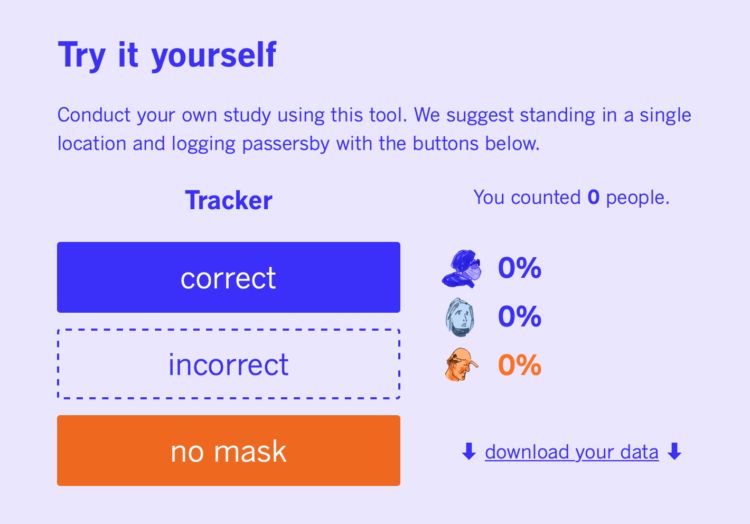Click the 0% beside the masked face
This screenshot has height=524, width=750.
519,268
